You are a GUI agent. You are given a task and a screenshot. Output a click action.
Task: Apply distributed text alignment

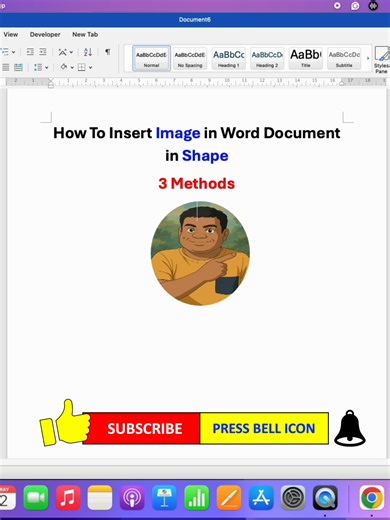[x=18, y=67]
